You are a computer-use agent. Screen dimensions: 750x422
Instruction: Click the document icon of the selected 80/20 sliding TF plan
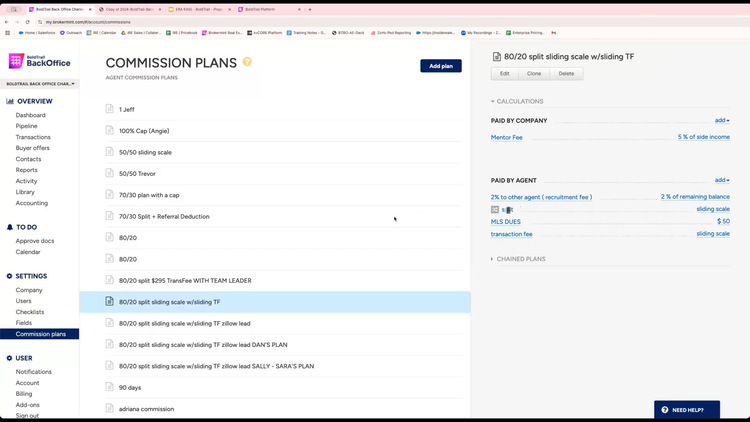(x=110, y=301)
